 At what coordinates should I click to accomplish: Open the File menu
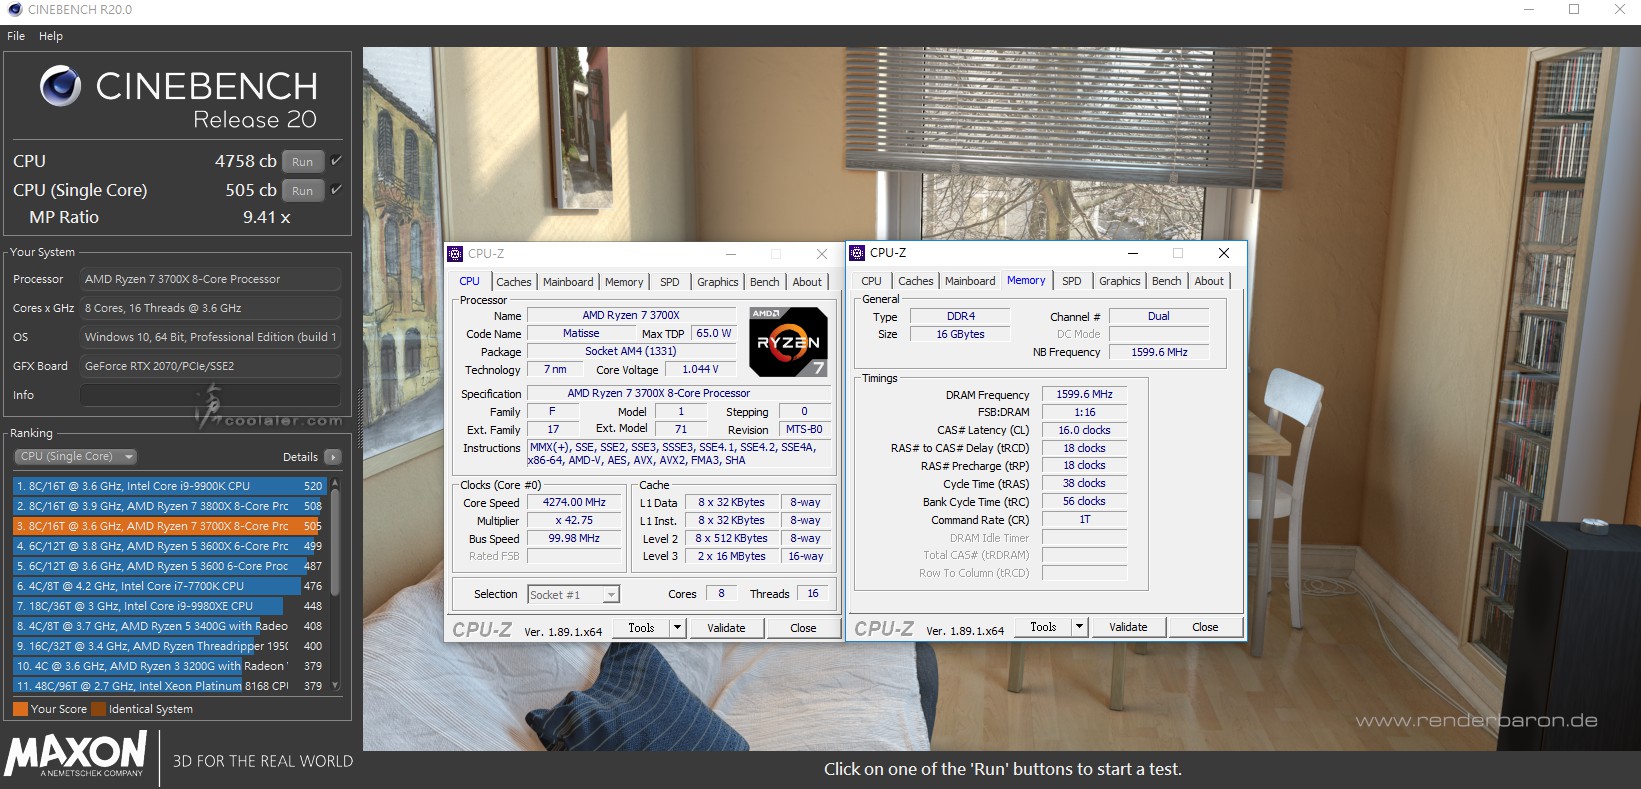click(16, 36)
